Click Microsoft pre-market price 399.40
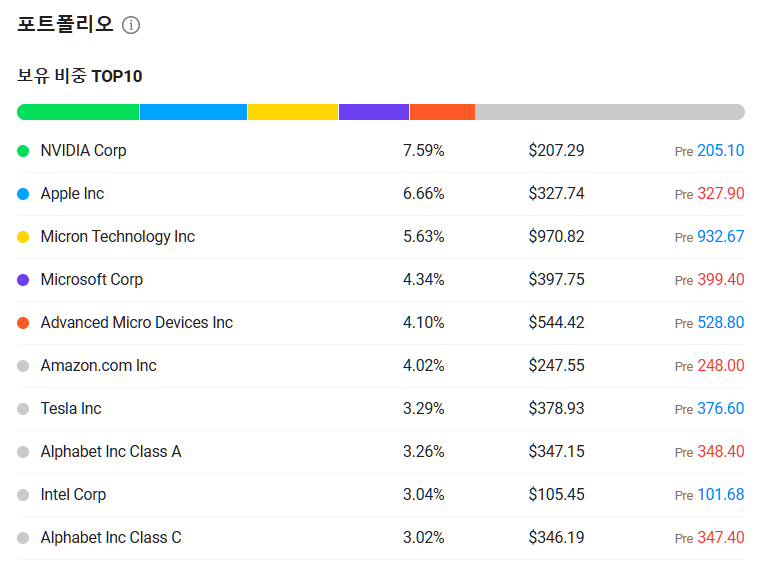Image resolution: width=761 pixels, height=568 pixels. pyautogui.click(x=721, y=280)
